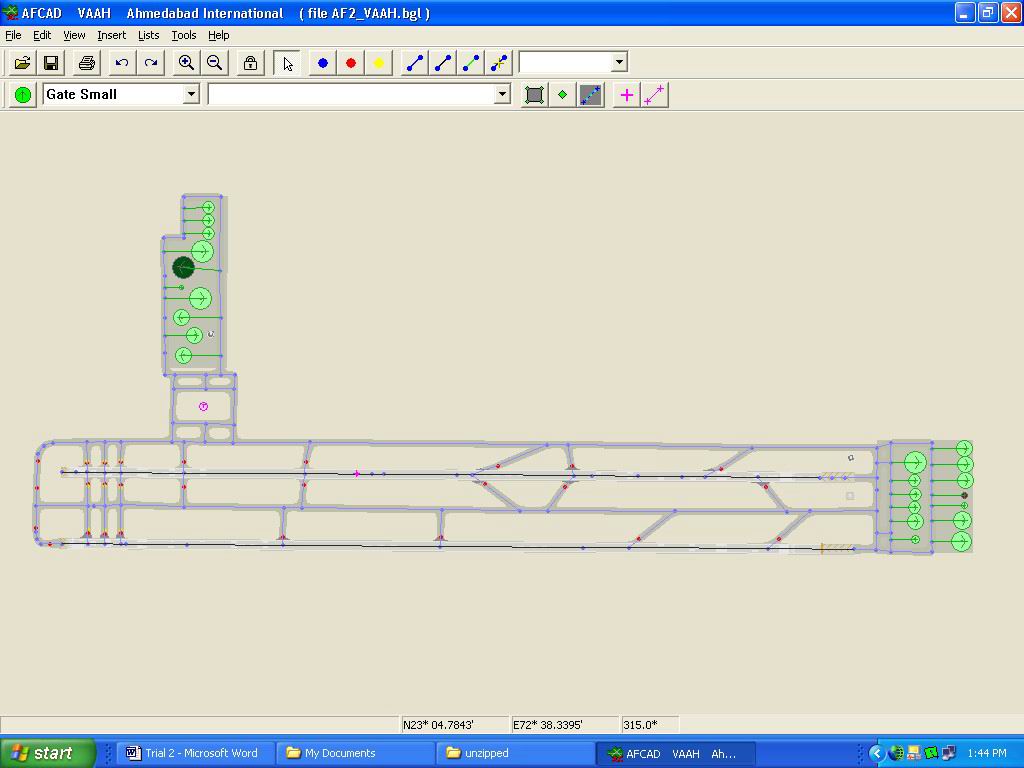Expand the Gate Small dropdown

(x=191, y=94)
